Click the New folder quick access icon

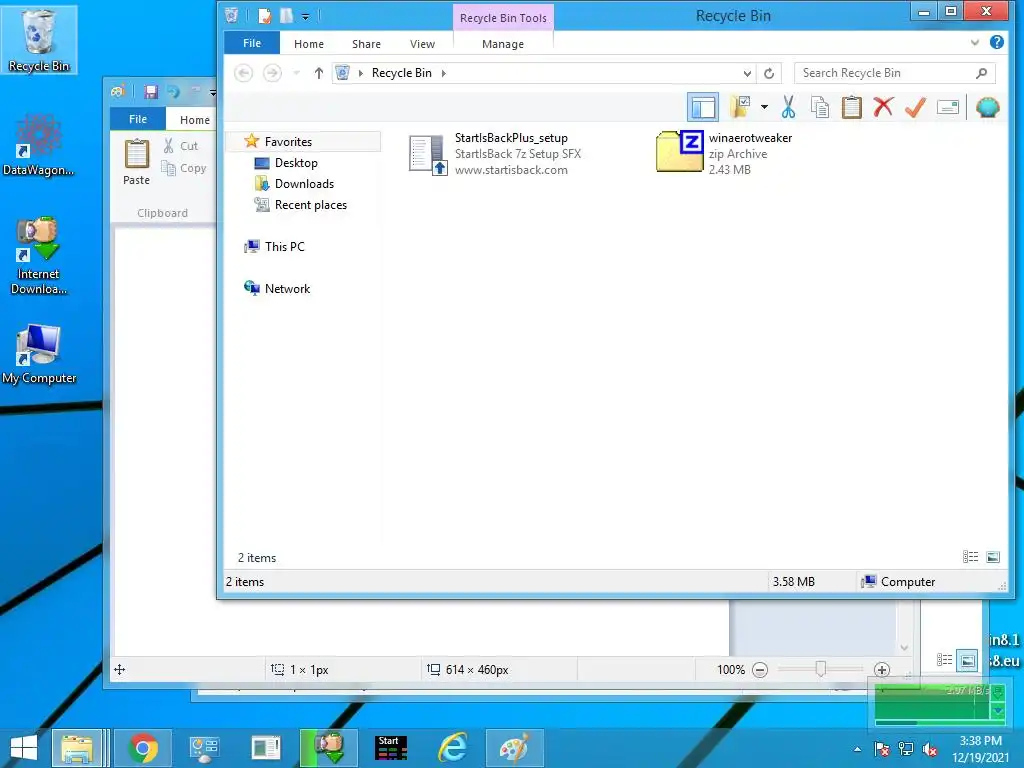tap(287, 16)
